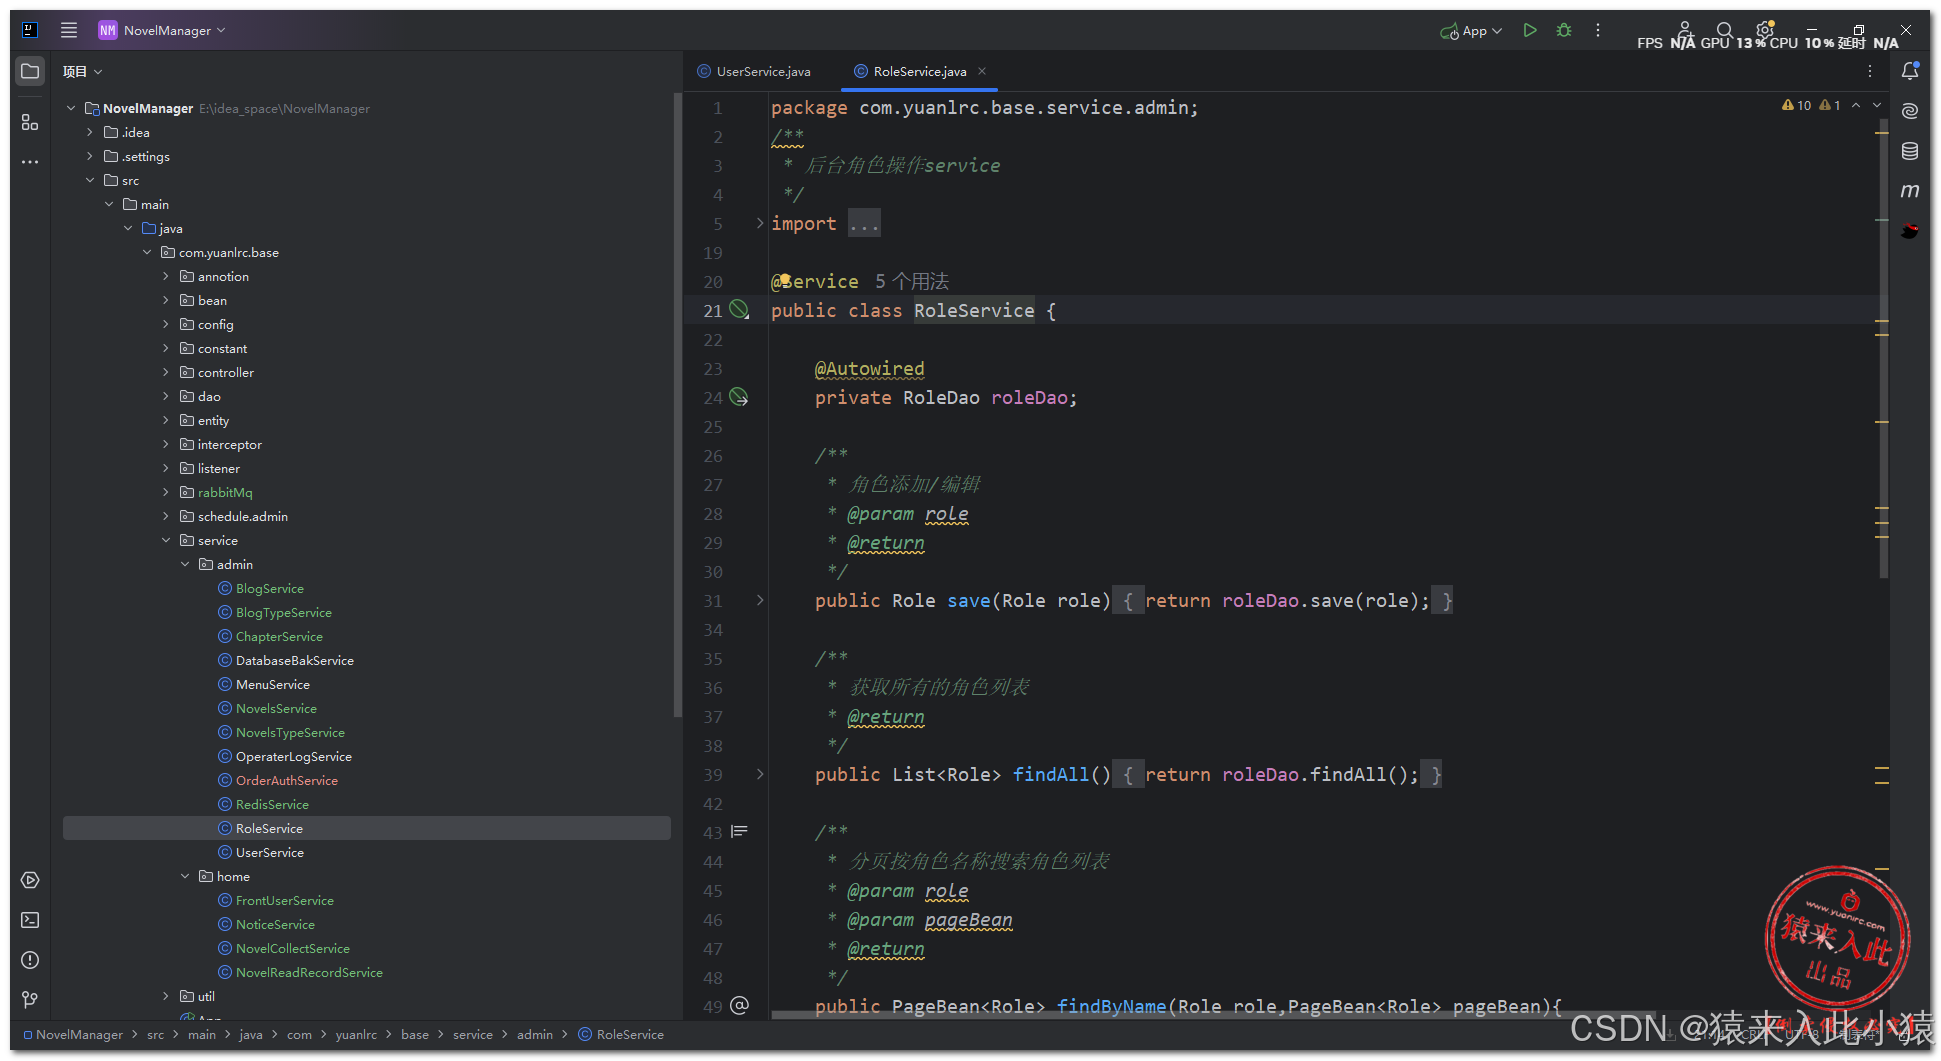The image size is (1941, 1061).
Task: Click the doc render icon on line 43
Action: click(739, 831)
